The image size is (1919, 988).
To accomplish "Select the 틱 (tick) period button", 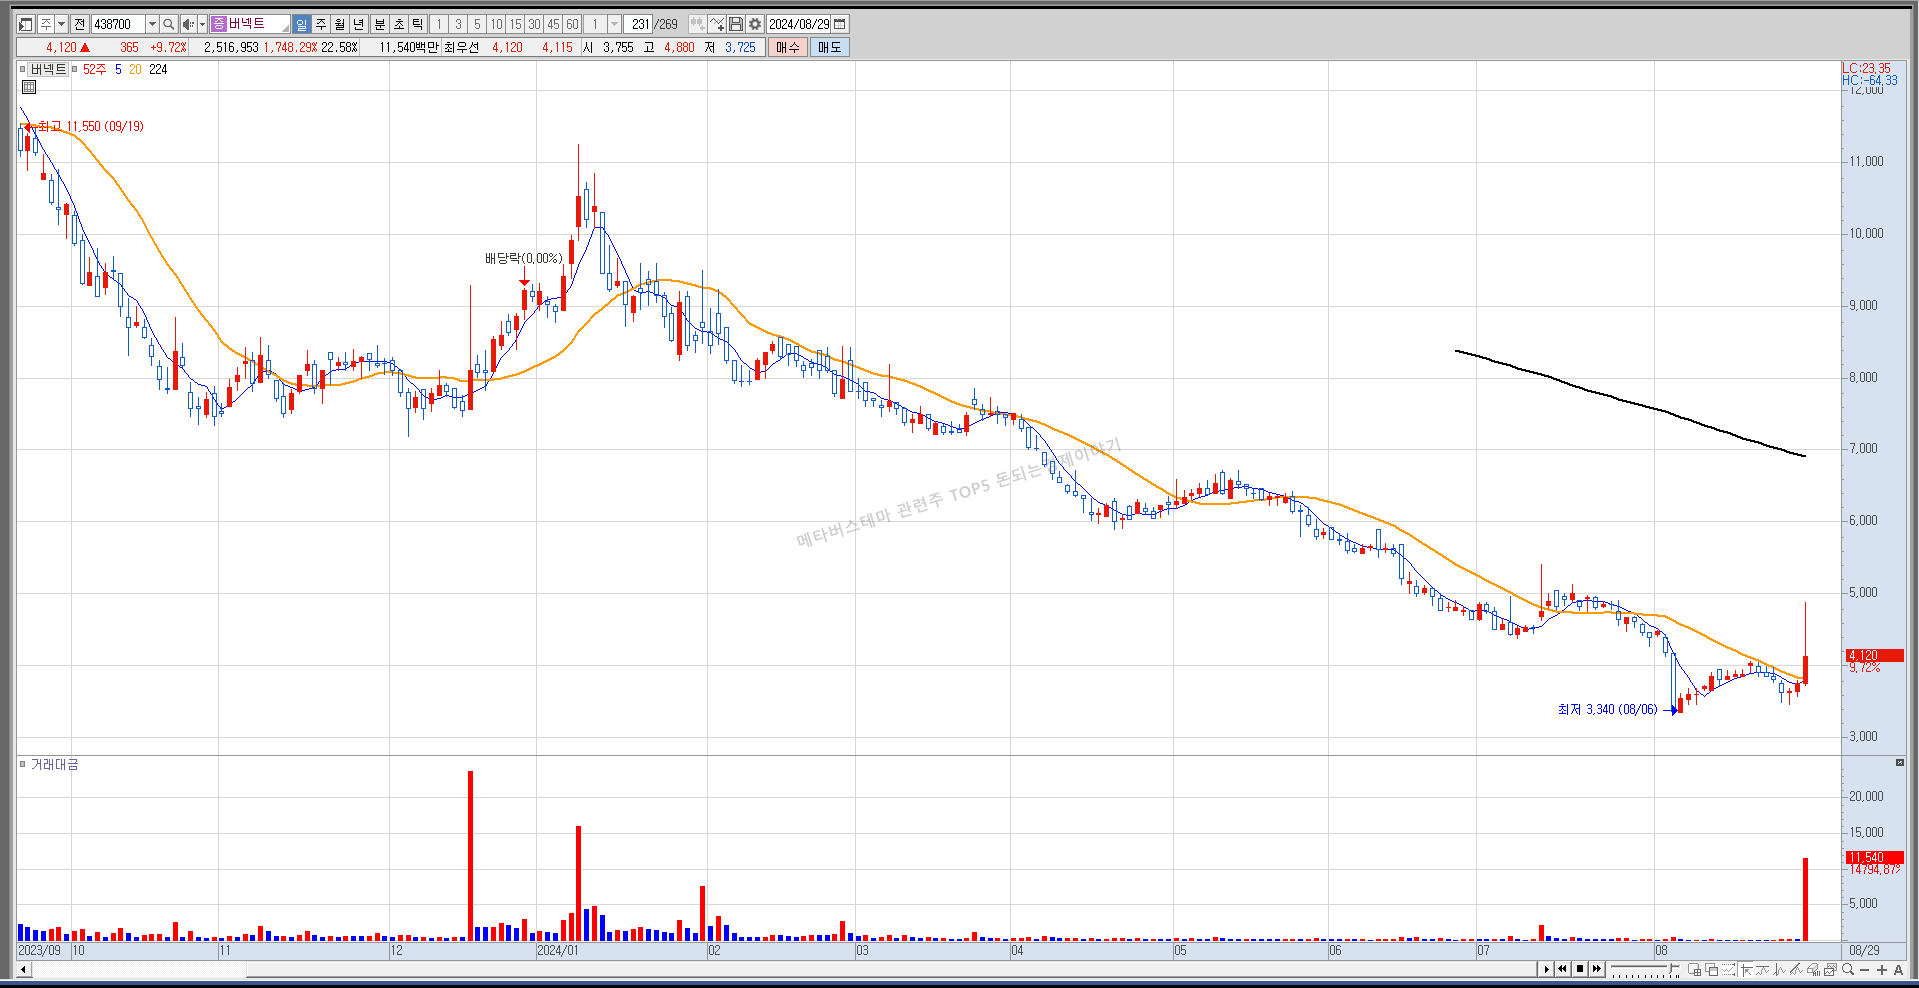I will [x=417, y=24].
